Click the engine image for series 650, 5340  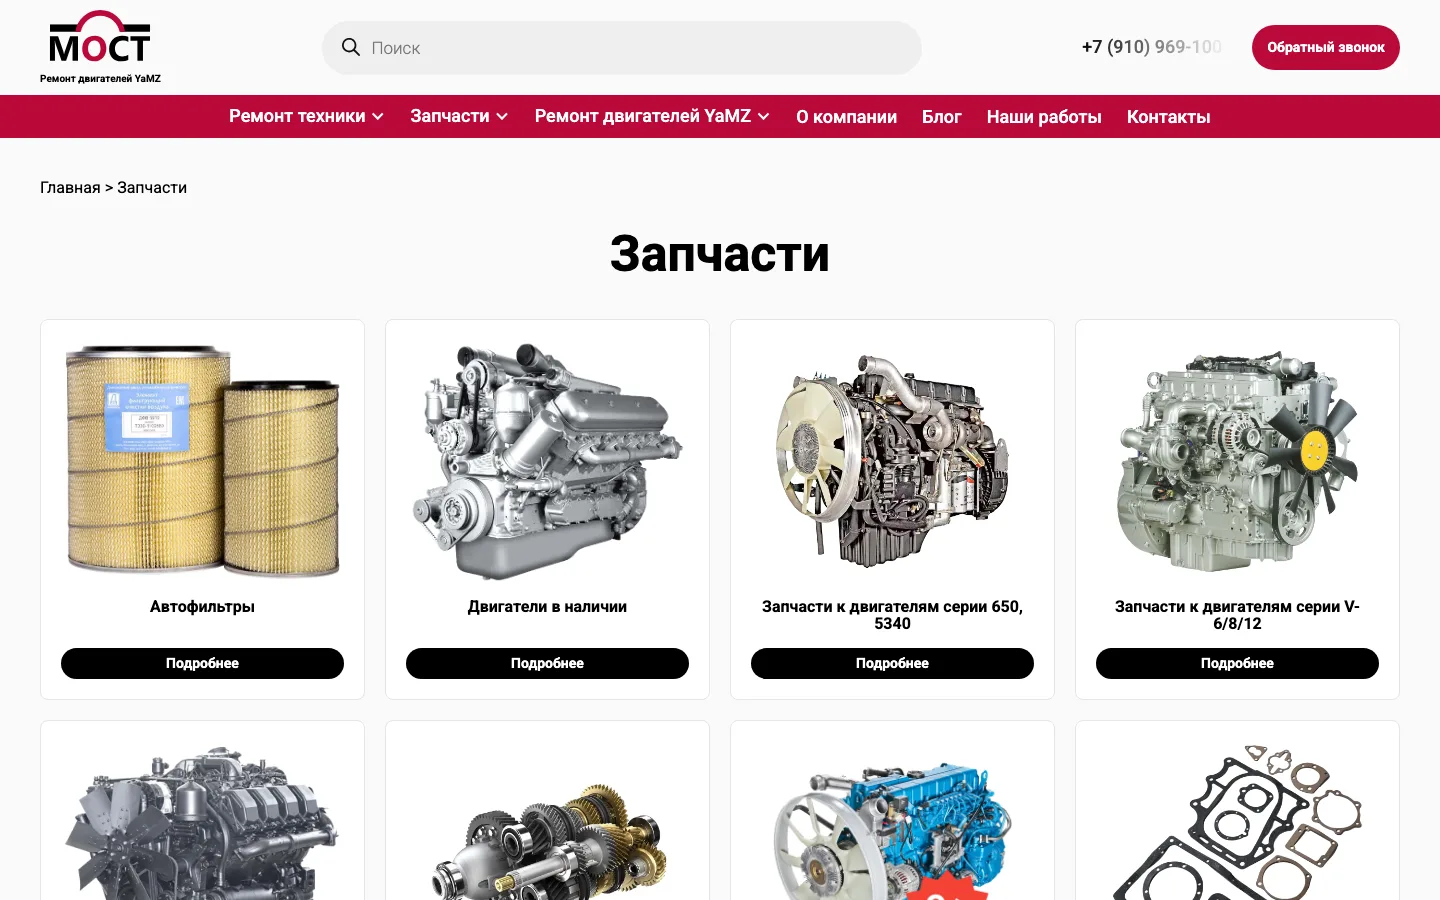pyautogui.click(x=892, y=460)
